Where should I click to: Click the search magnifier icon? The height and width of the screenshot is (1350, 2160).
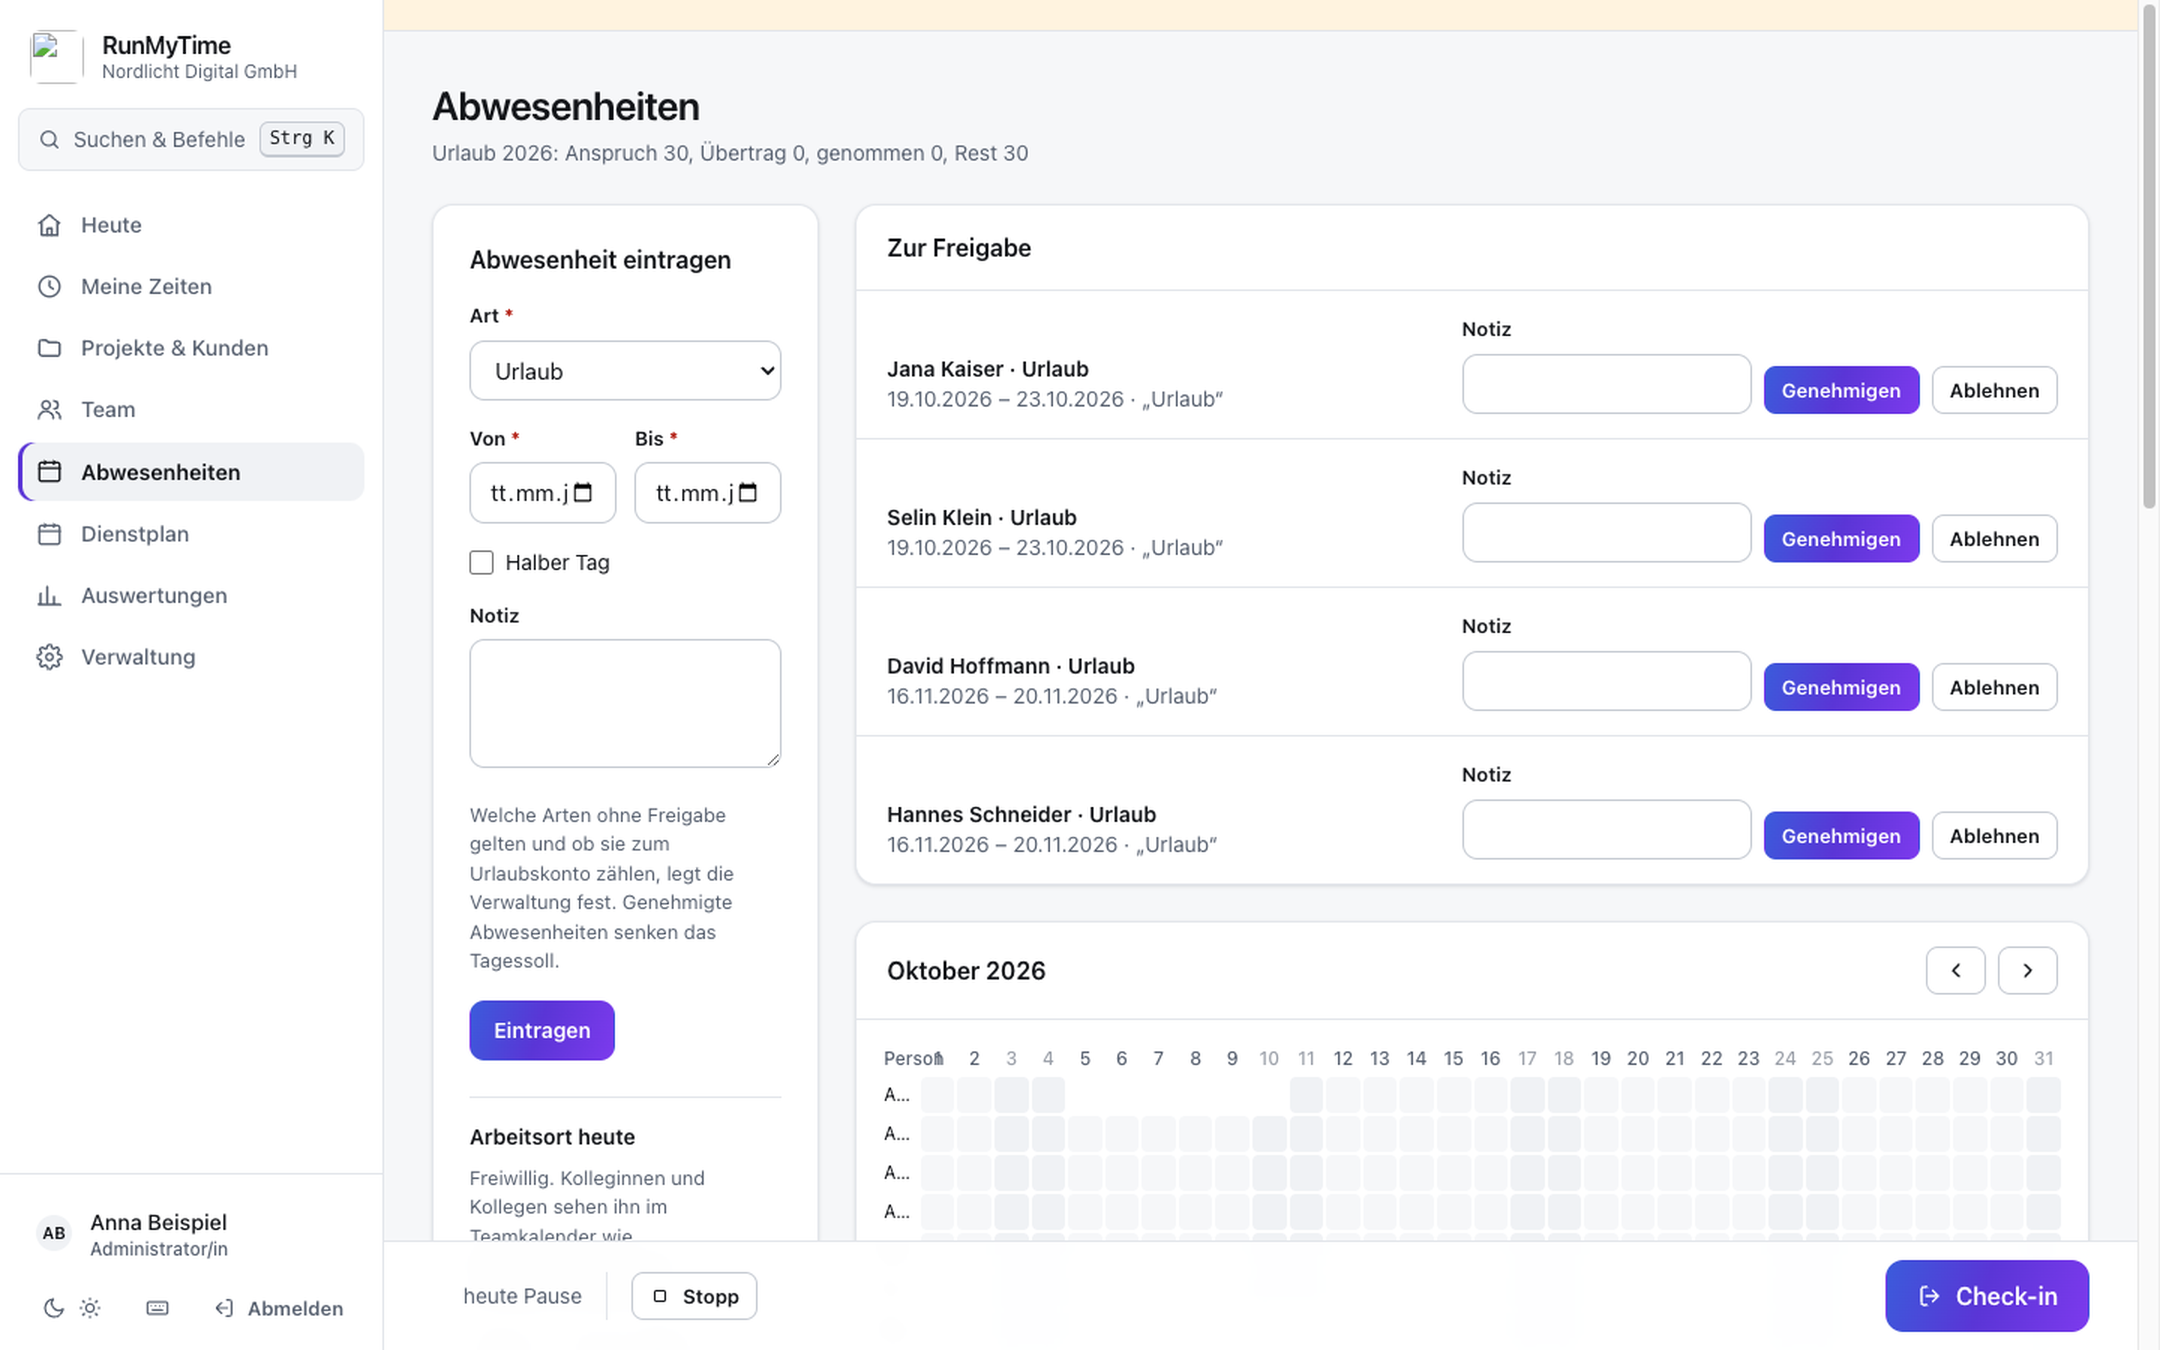pos(49,139)
